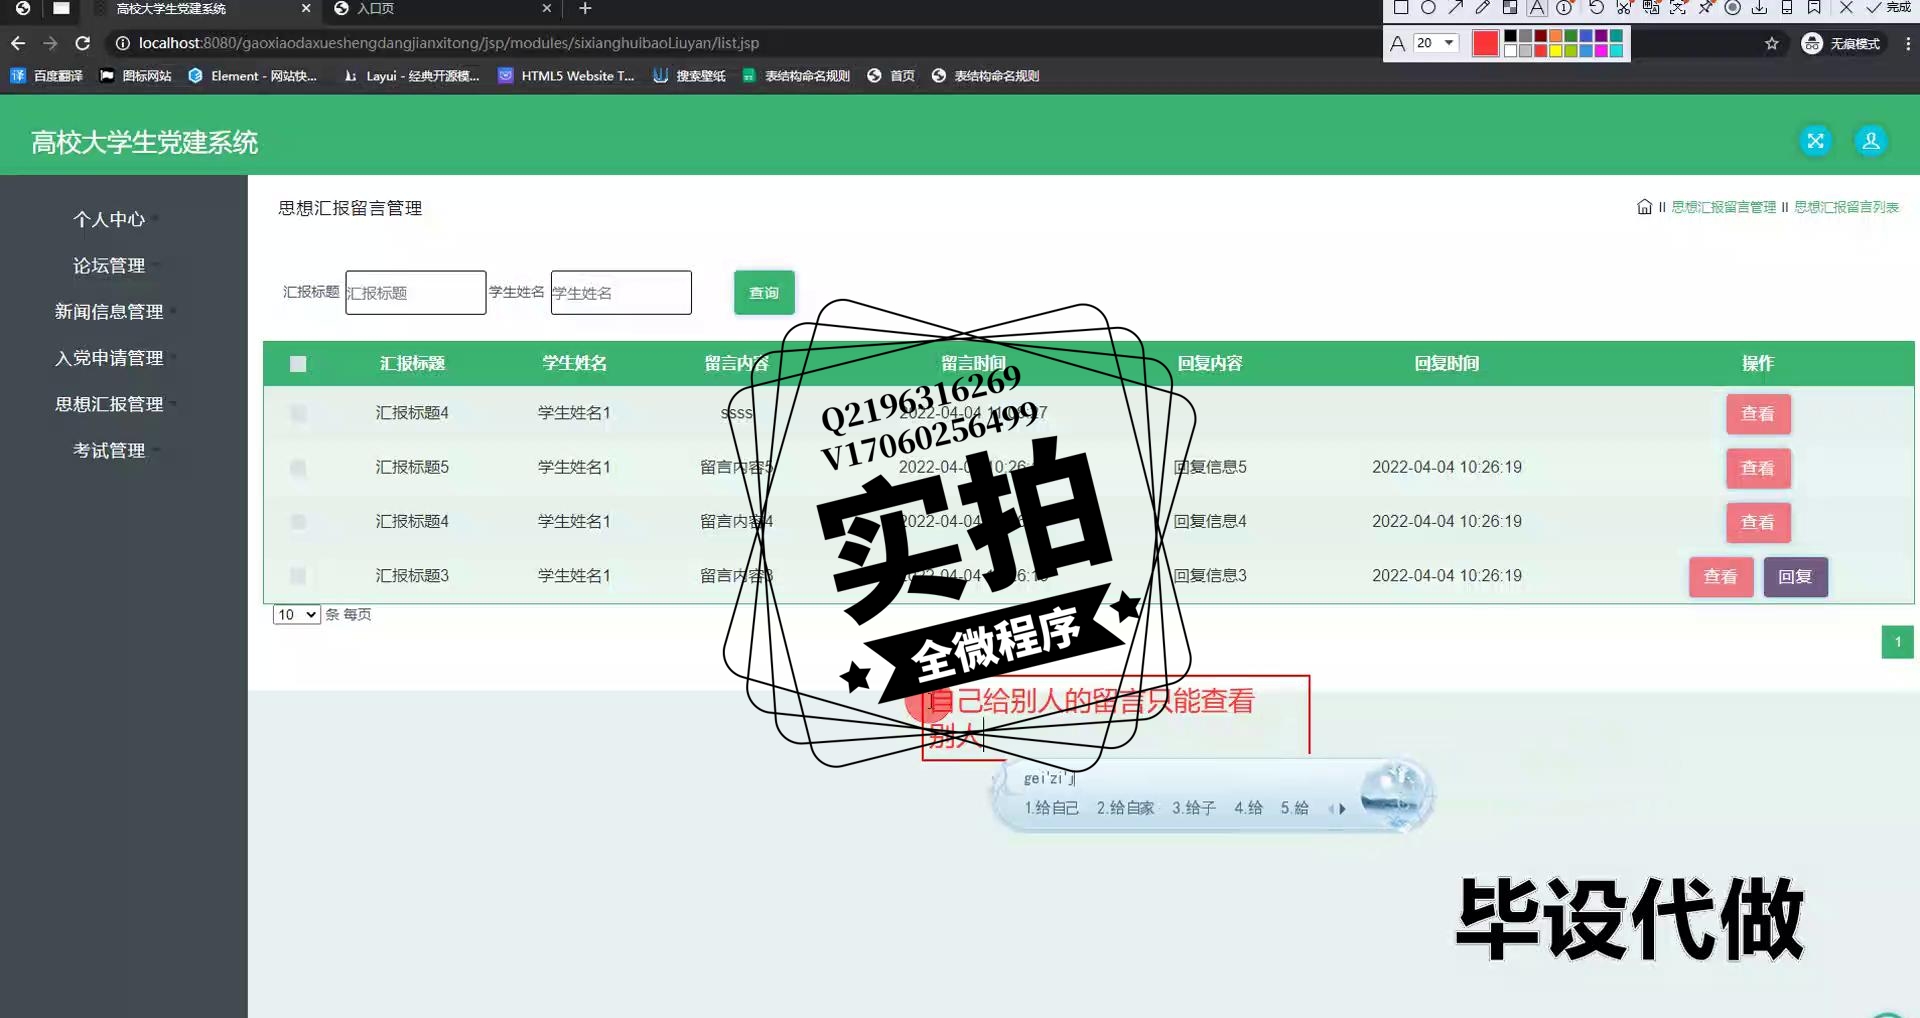Viewport: 1920px width, 1018px height.
Task: Expand 论坛管理 in the sidebar
Action: pos(109,265)
